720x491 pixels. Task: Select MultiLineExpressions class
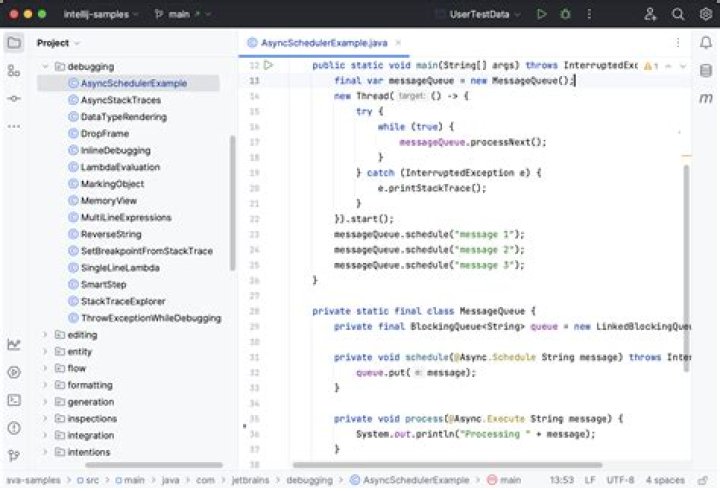[x=126, y=217]
